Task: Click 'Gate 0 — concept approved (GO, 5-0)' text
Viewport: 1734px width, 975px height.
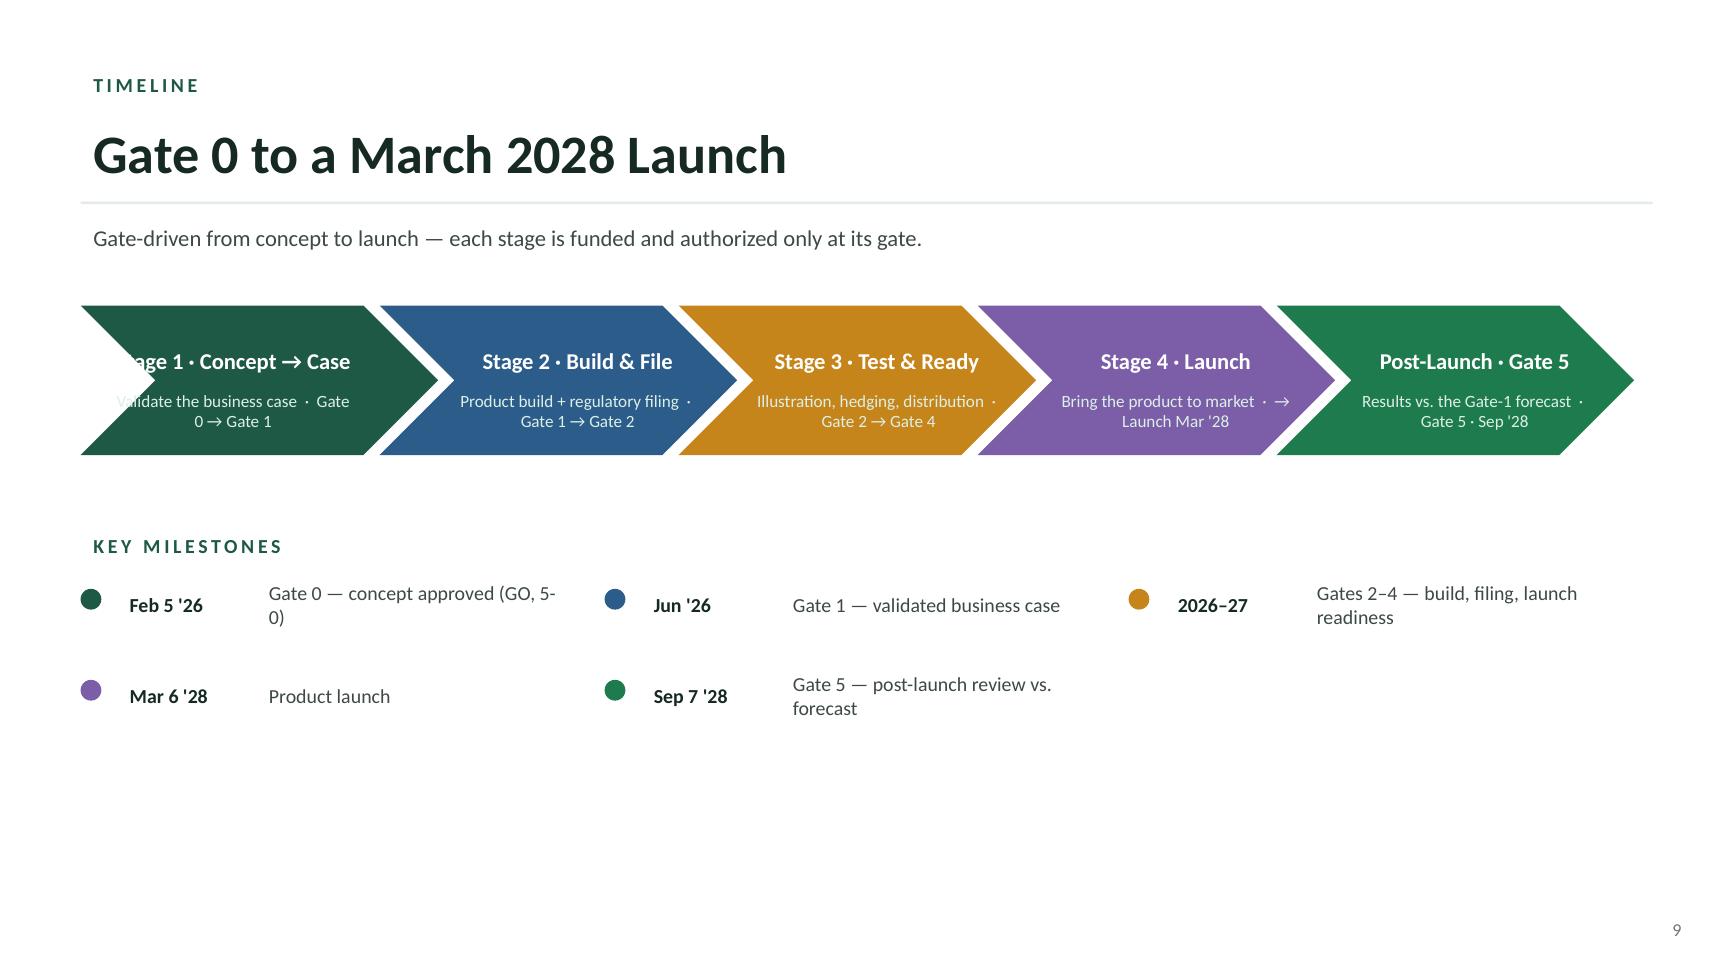Action: pos(412,606)
